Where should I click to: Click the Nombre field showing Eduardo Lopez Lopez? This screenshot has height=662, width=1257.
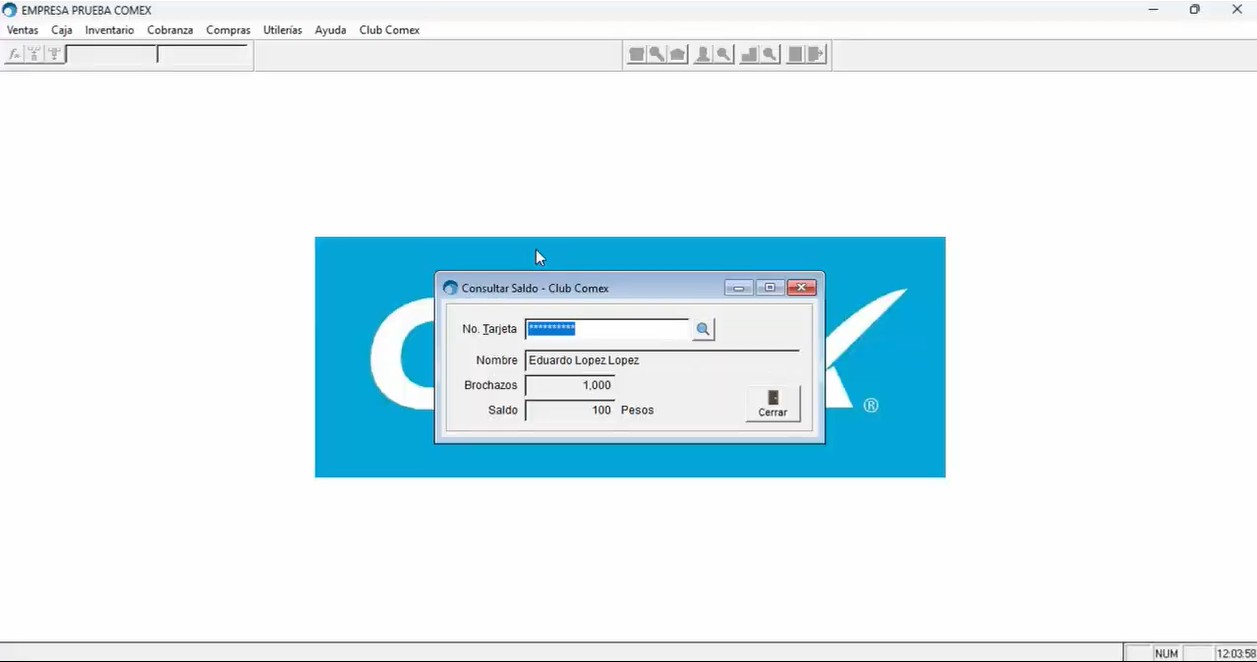pos(662,360)
